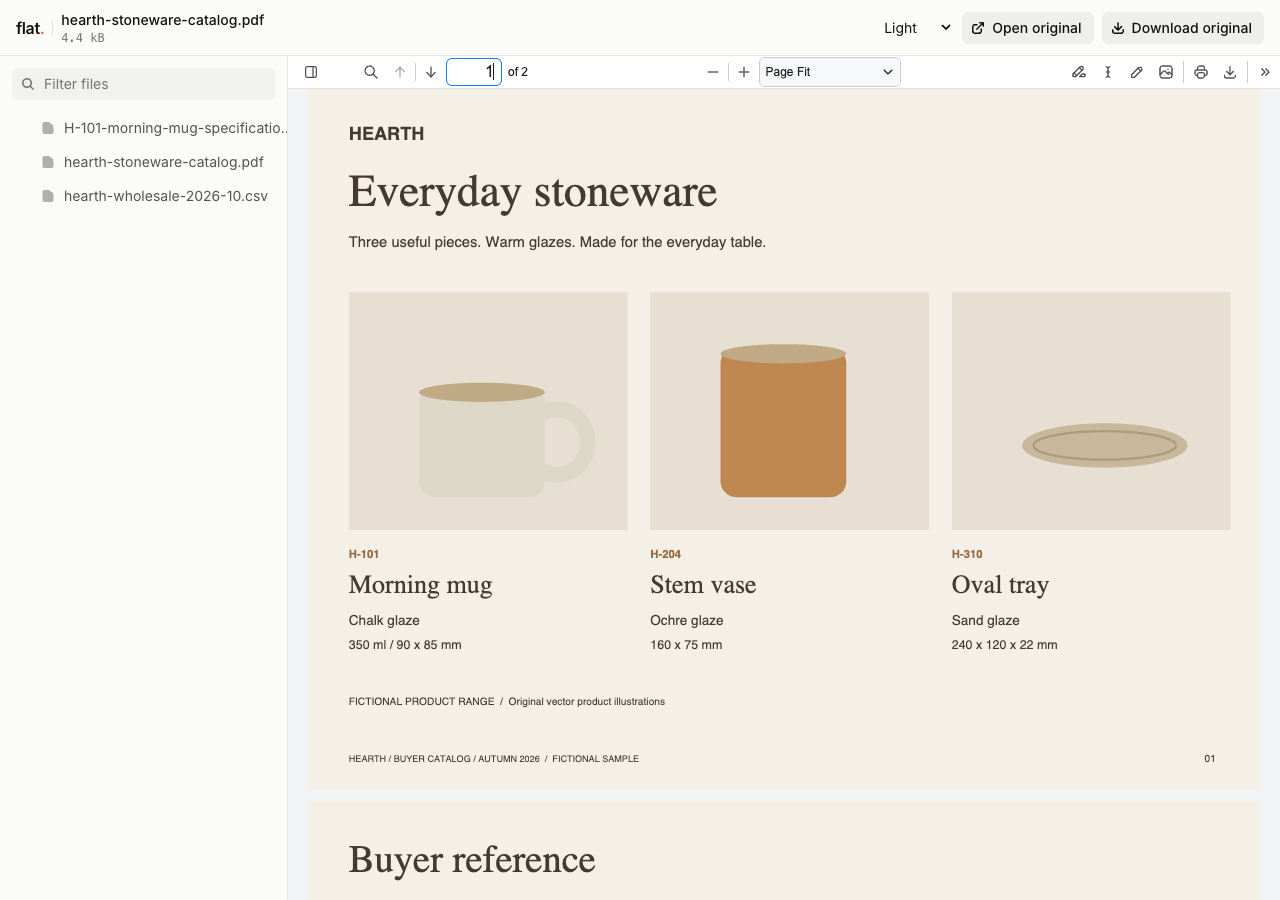This screenshot has width=1280, height=900.
Task: Select the draw pencil tool
Action: 1137,72
